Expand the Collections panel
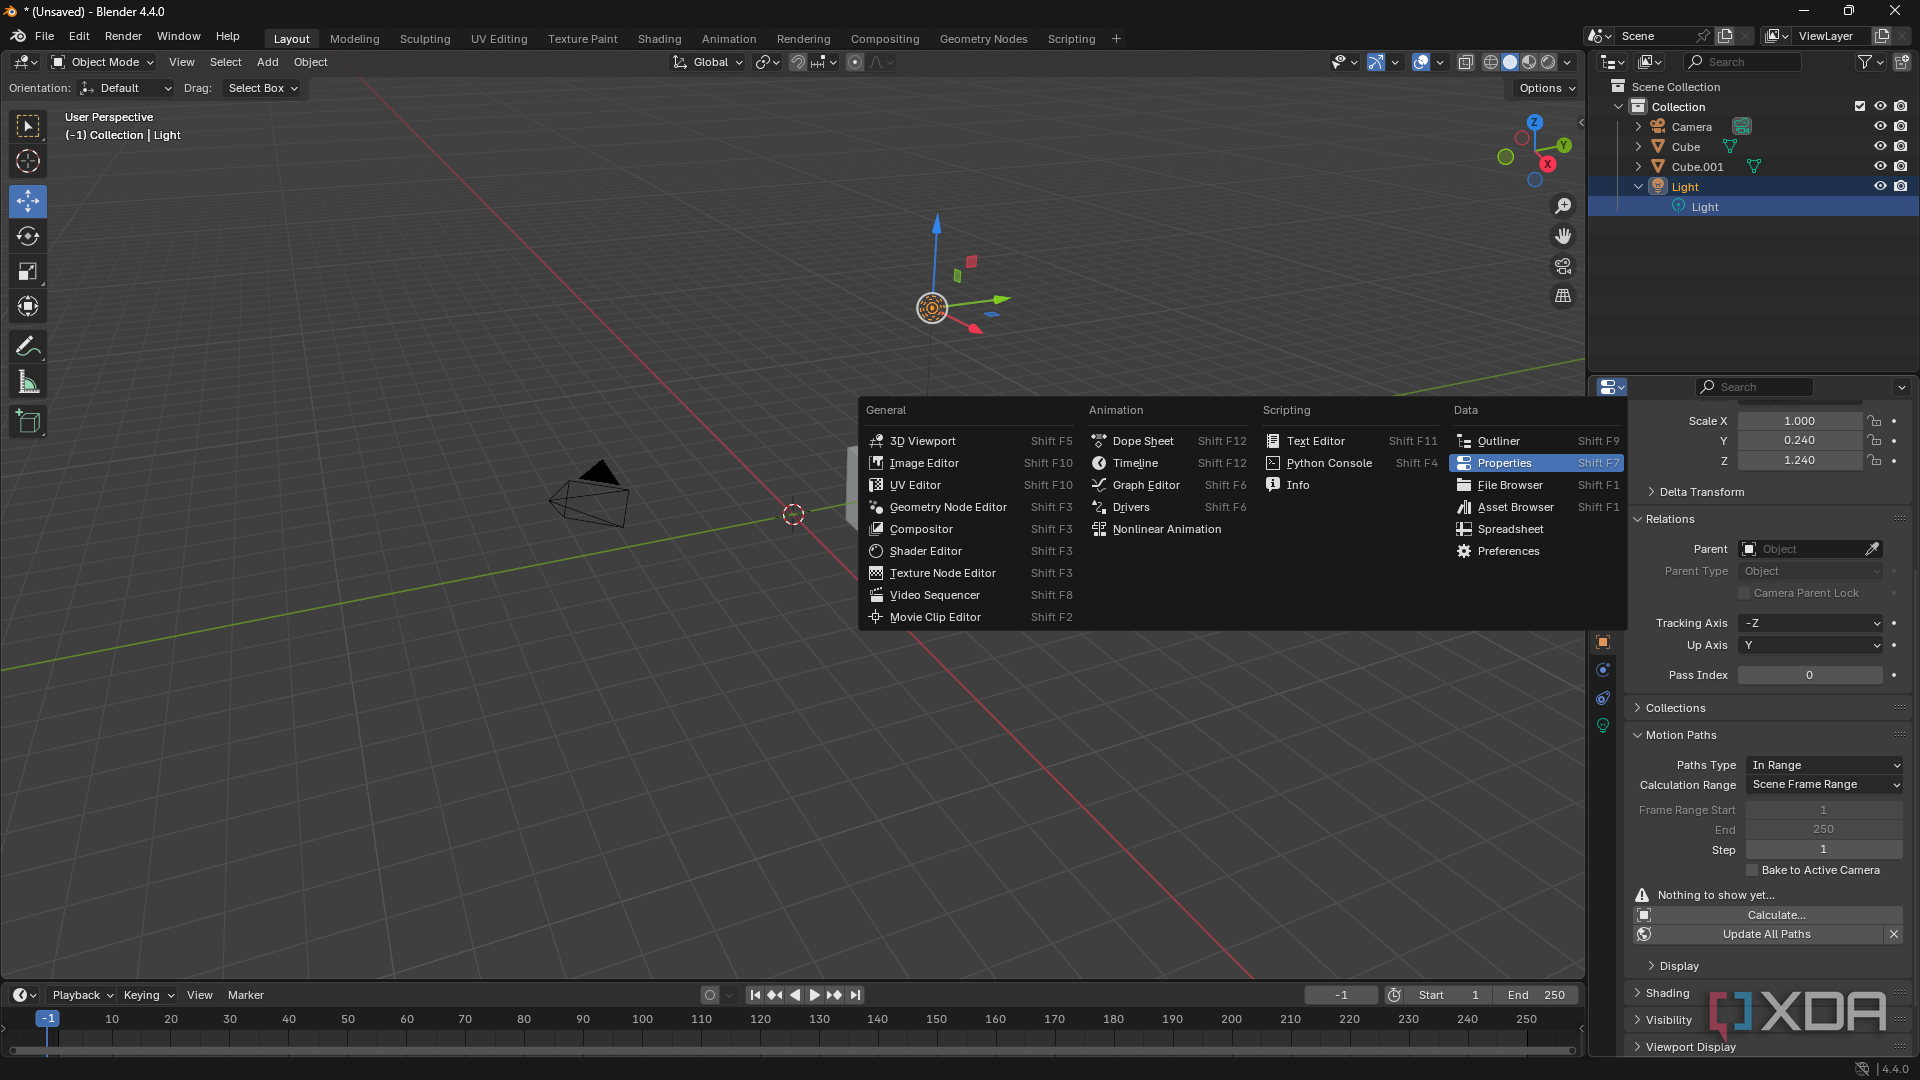Image resolution: width=1920 pixels, height=1080 pixels. click(1675, 708)
